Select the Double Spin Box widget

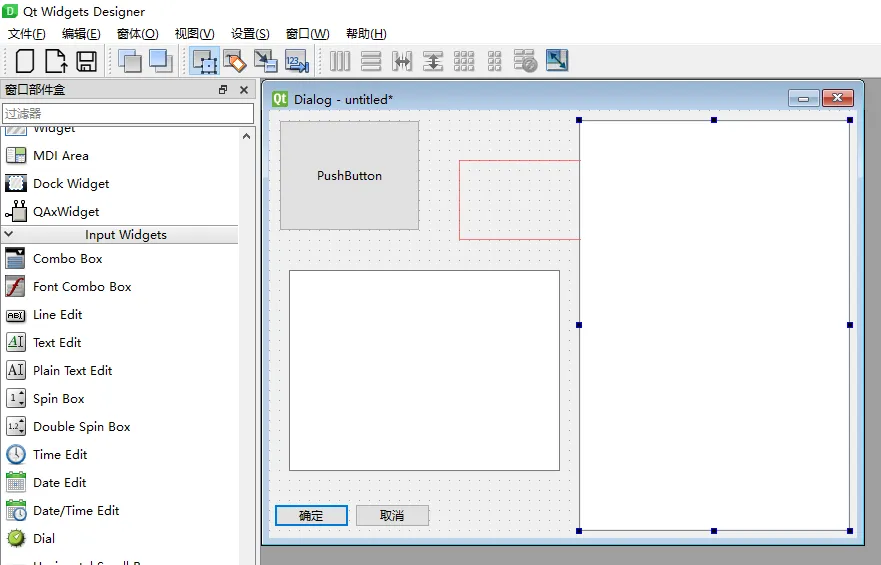click(x=81, y=427)
